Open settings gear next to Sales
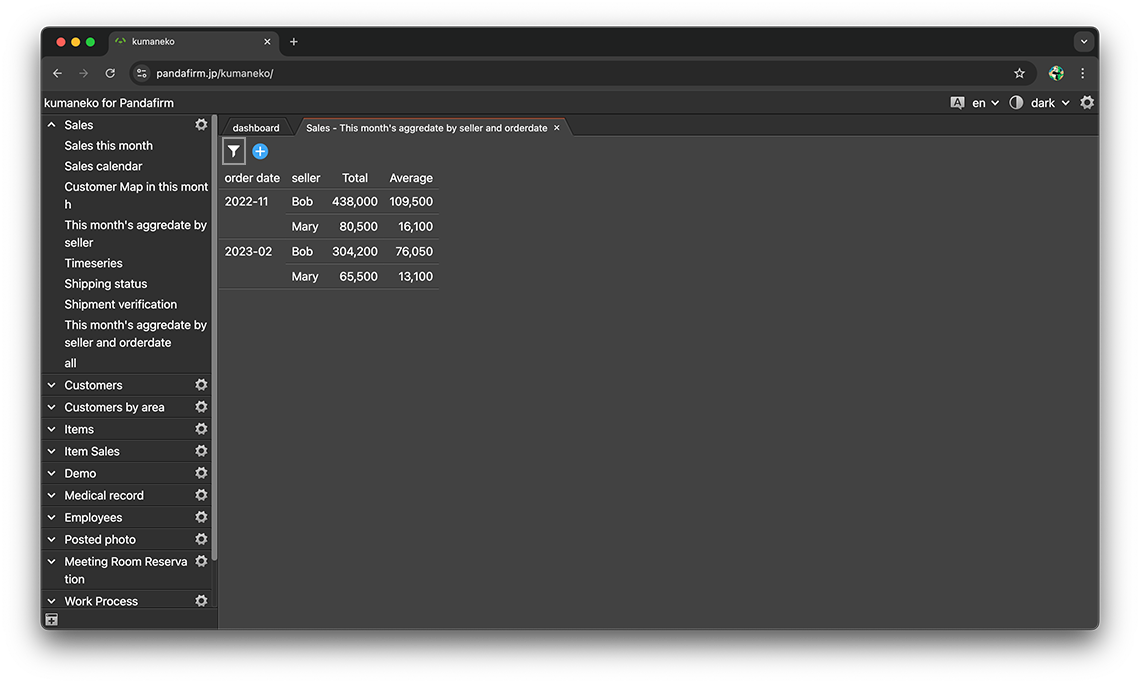 pos(201,125)
